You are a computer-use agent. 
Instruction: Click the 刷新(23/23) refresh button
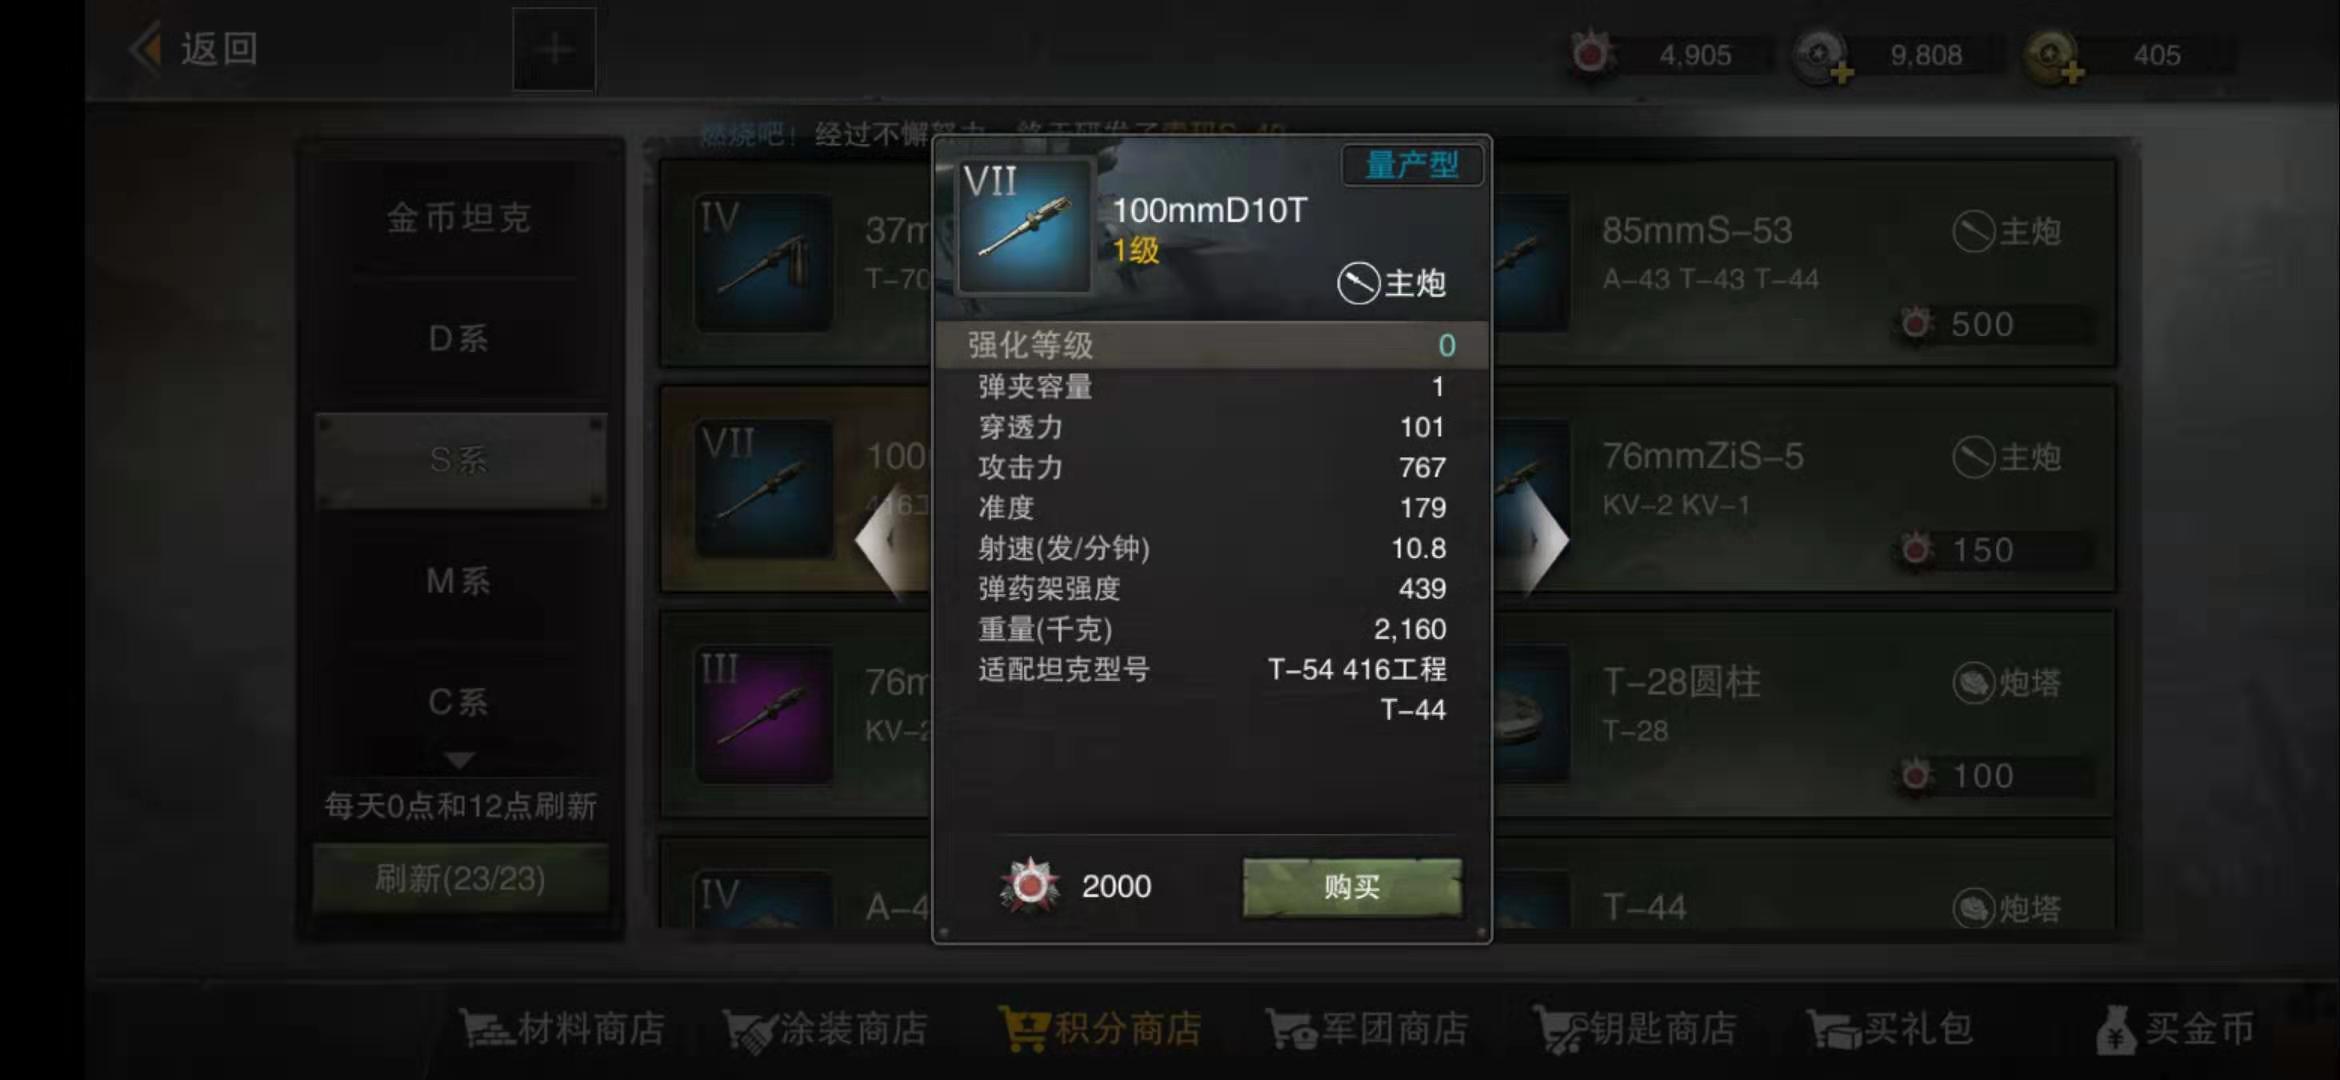(x=460, y=879)
